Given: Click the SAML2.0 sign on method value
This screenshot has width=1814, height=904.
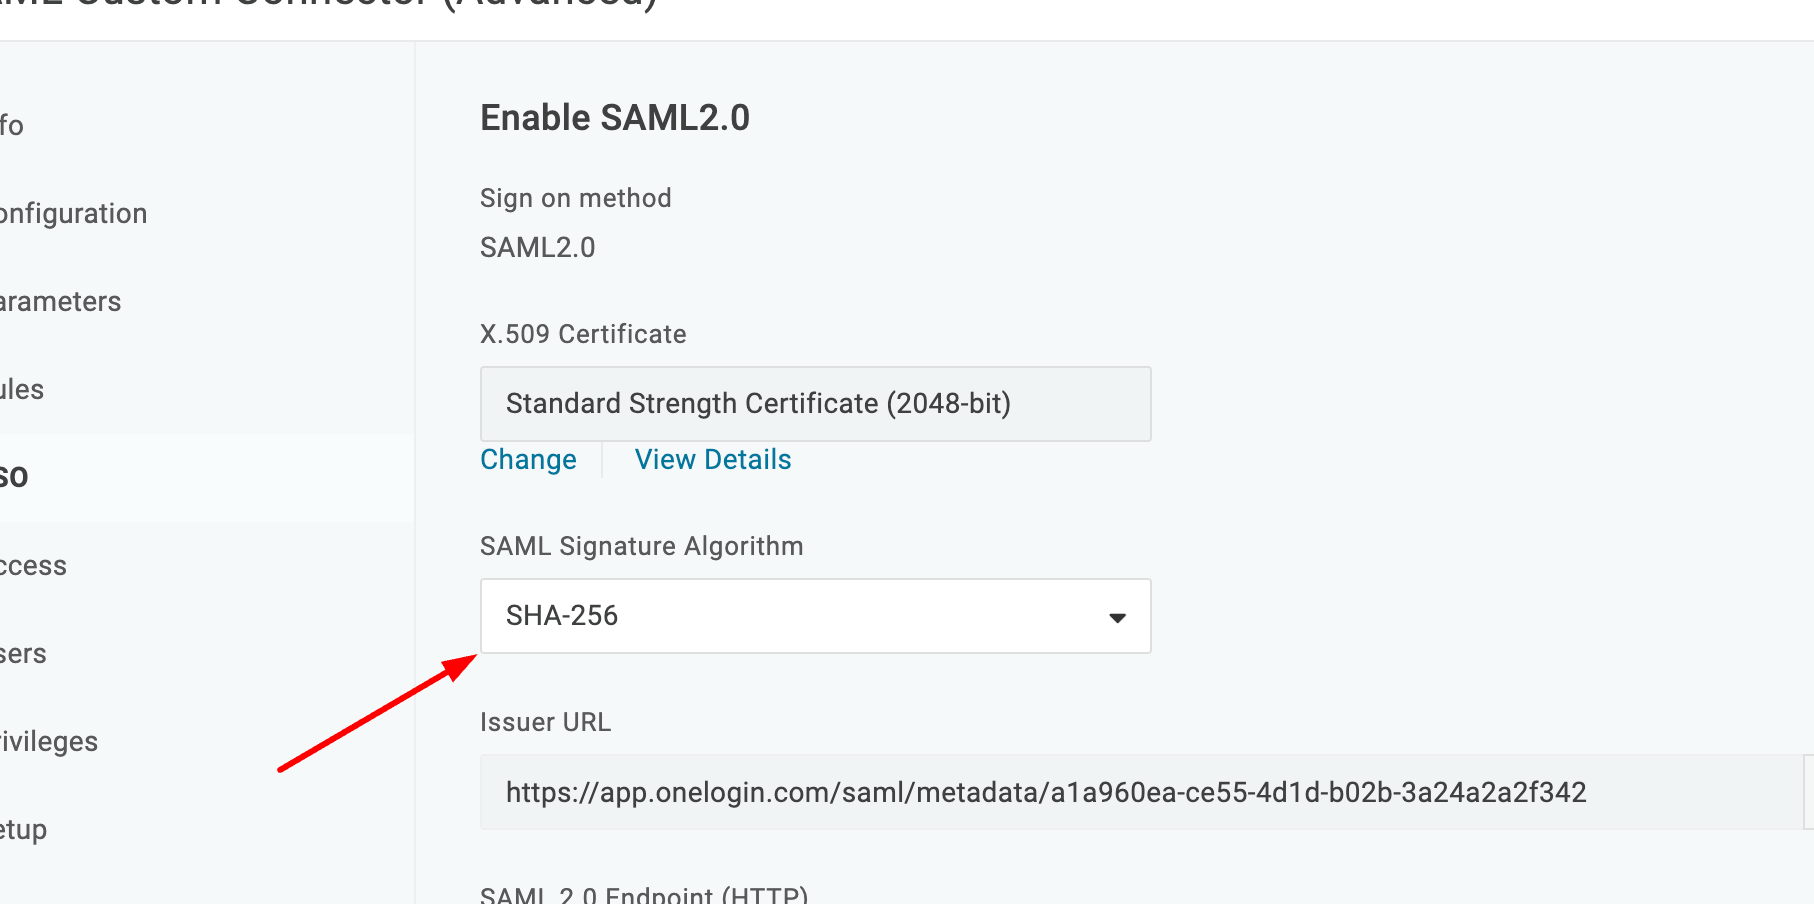Looking at the screenshot, I should (538, 248).
